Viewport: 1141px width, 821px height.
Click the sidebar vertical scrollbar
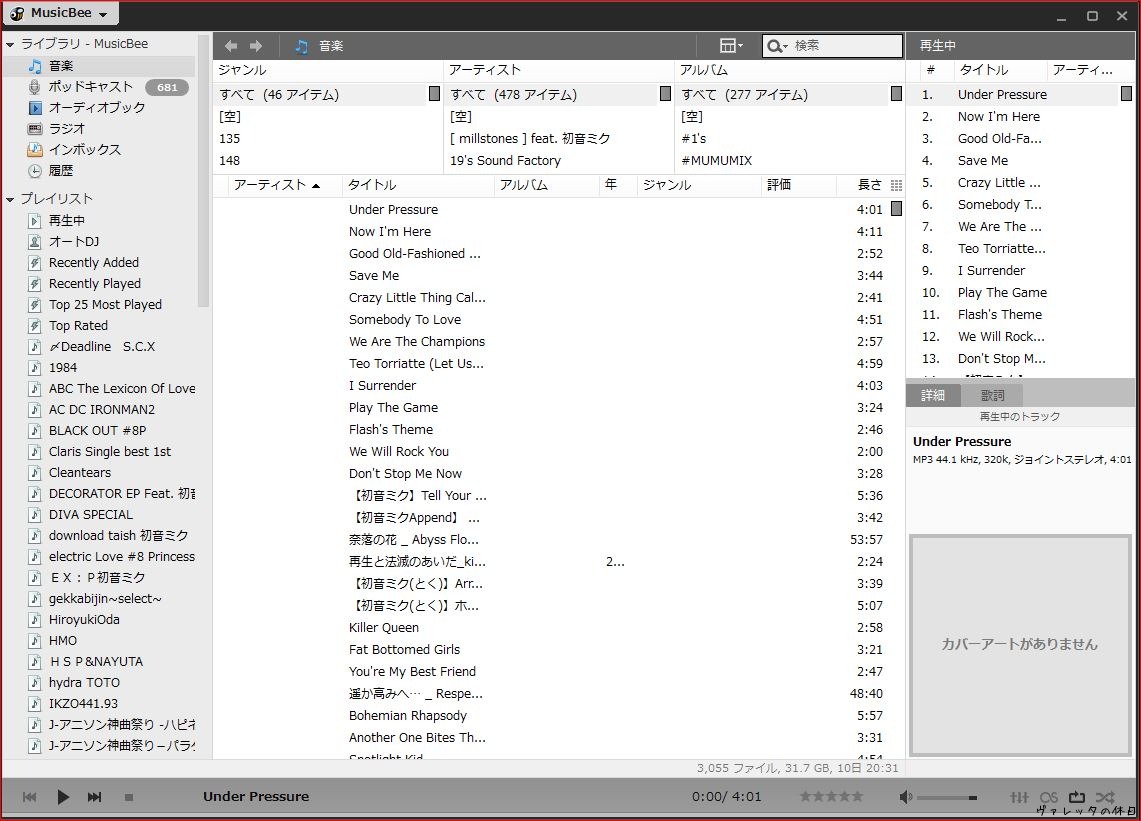pyautogui.click(x=203, y=171)
